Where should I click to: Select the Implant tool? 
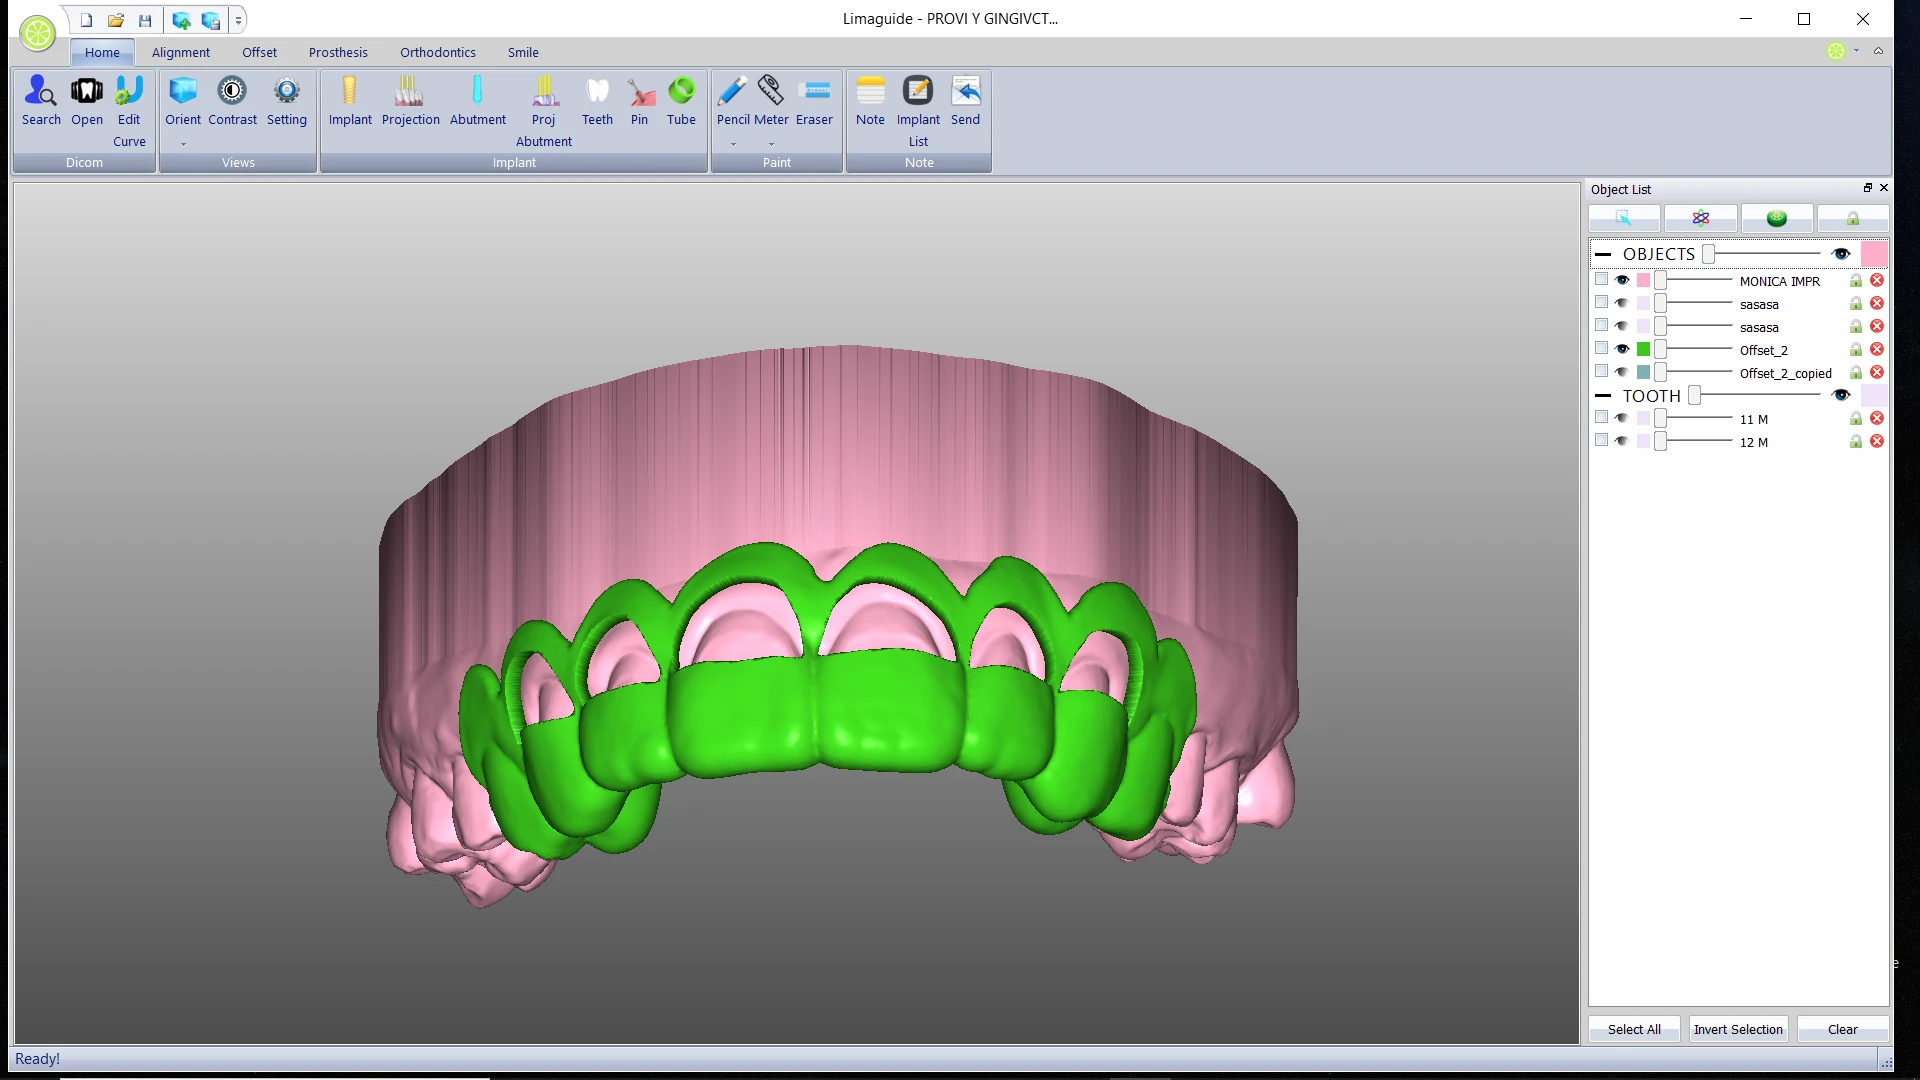coord(350,100)
